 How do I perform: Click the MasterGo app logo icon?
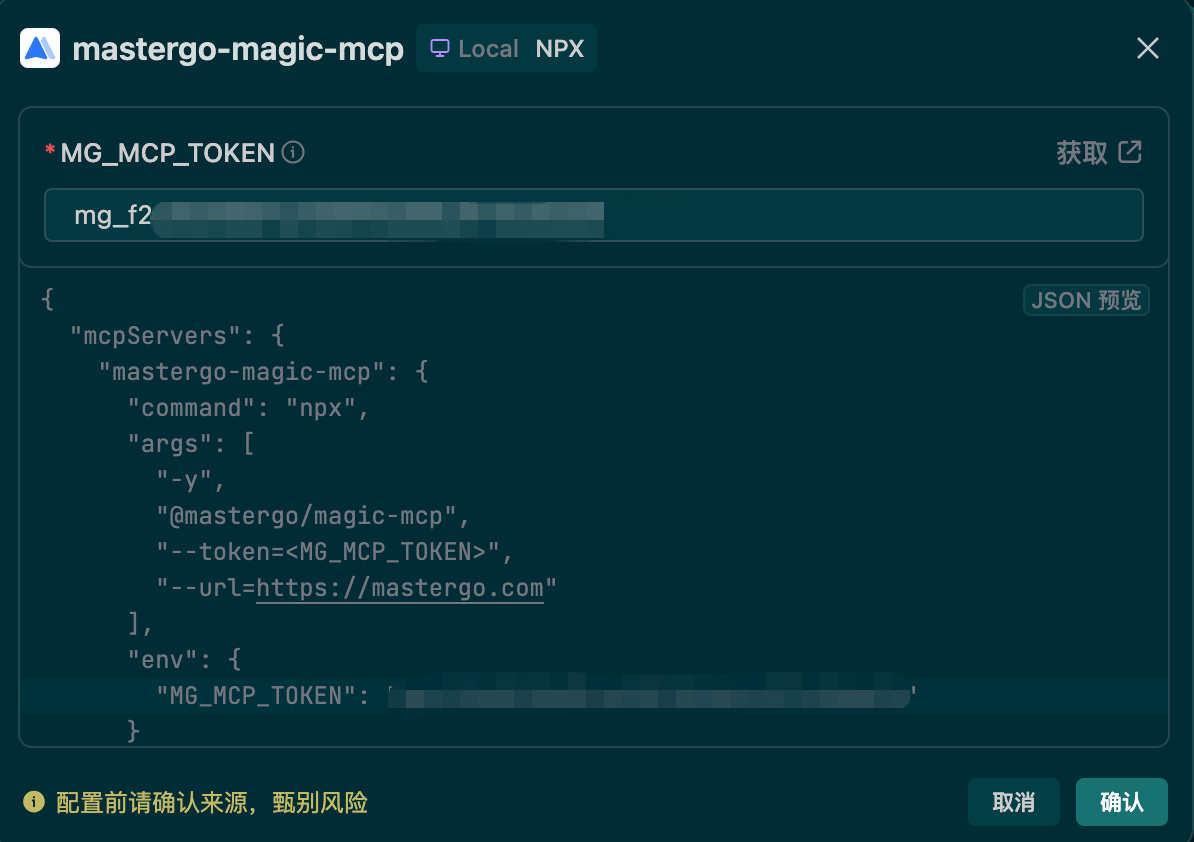(40, 48)
